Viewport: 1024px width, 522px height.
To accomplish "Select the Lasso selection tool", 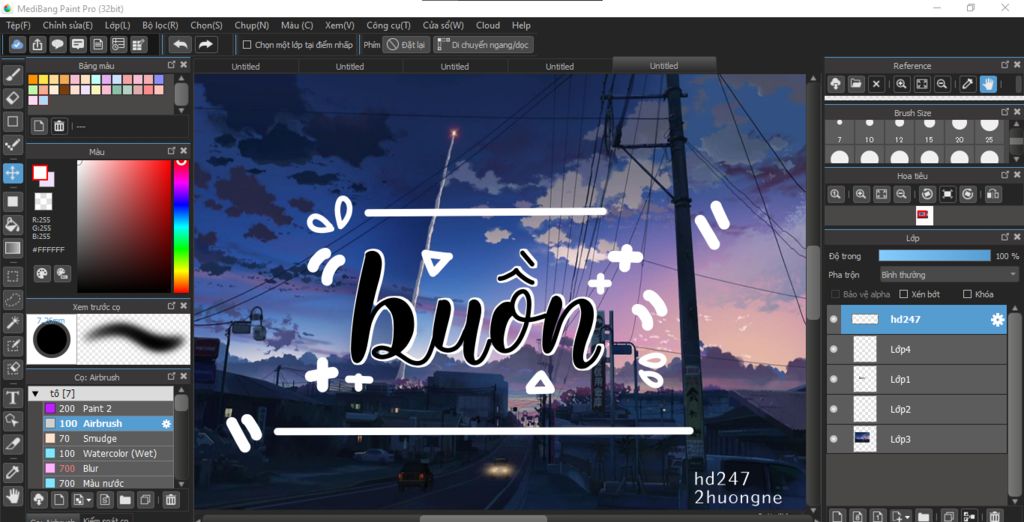I will [x=13, y=300].
